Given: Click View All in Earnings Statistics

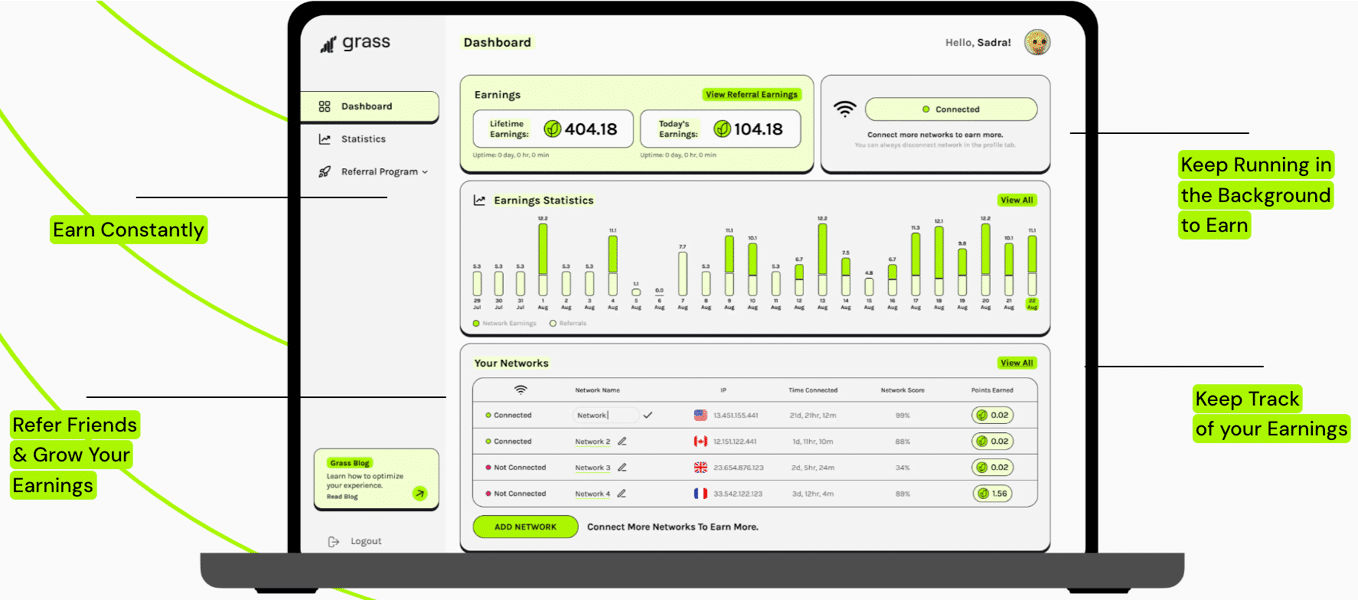Looking at the screenshot, I should (x=1017, y=200).
